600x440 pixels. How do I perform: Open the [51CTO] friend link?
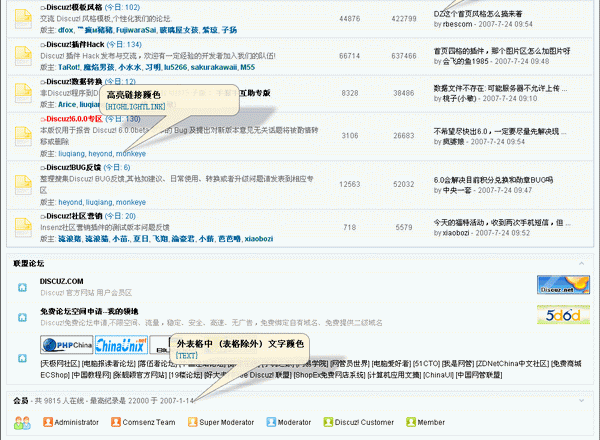pyautogui.click(x=427, y=363)
